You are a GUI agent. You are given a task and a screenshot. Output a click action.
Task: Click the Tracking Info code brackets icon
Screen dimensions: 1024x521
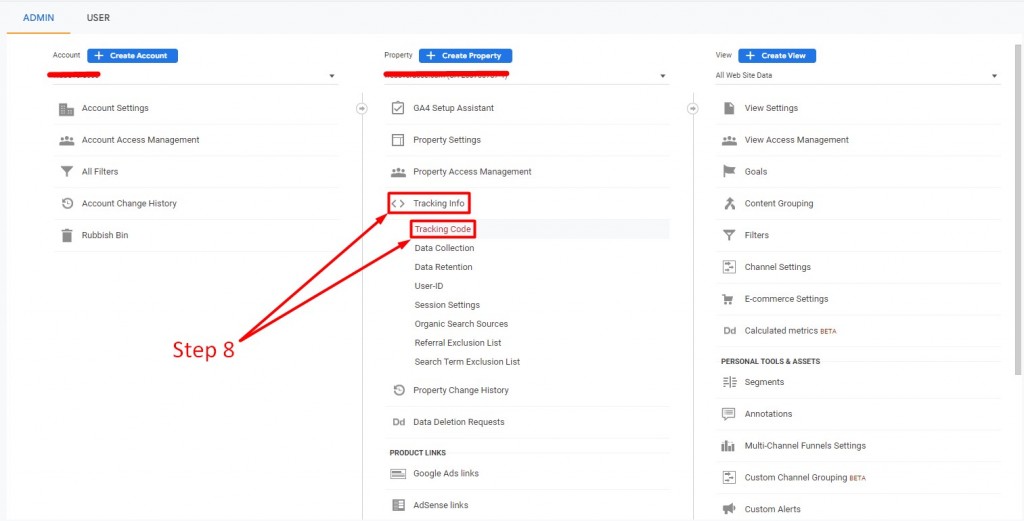coord(398,204)
